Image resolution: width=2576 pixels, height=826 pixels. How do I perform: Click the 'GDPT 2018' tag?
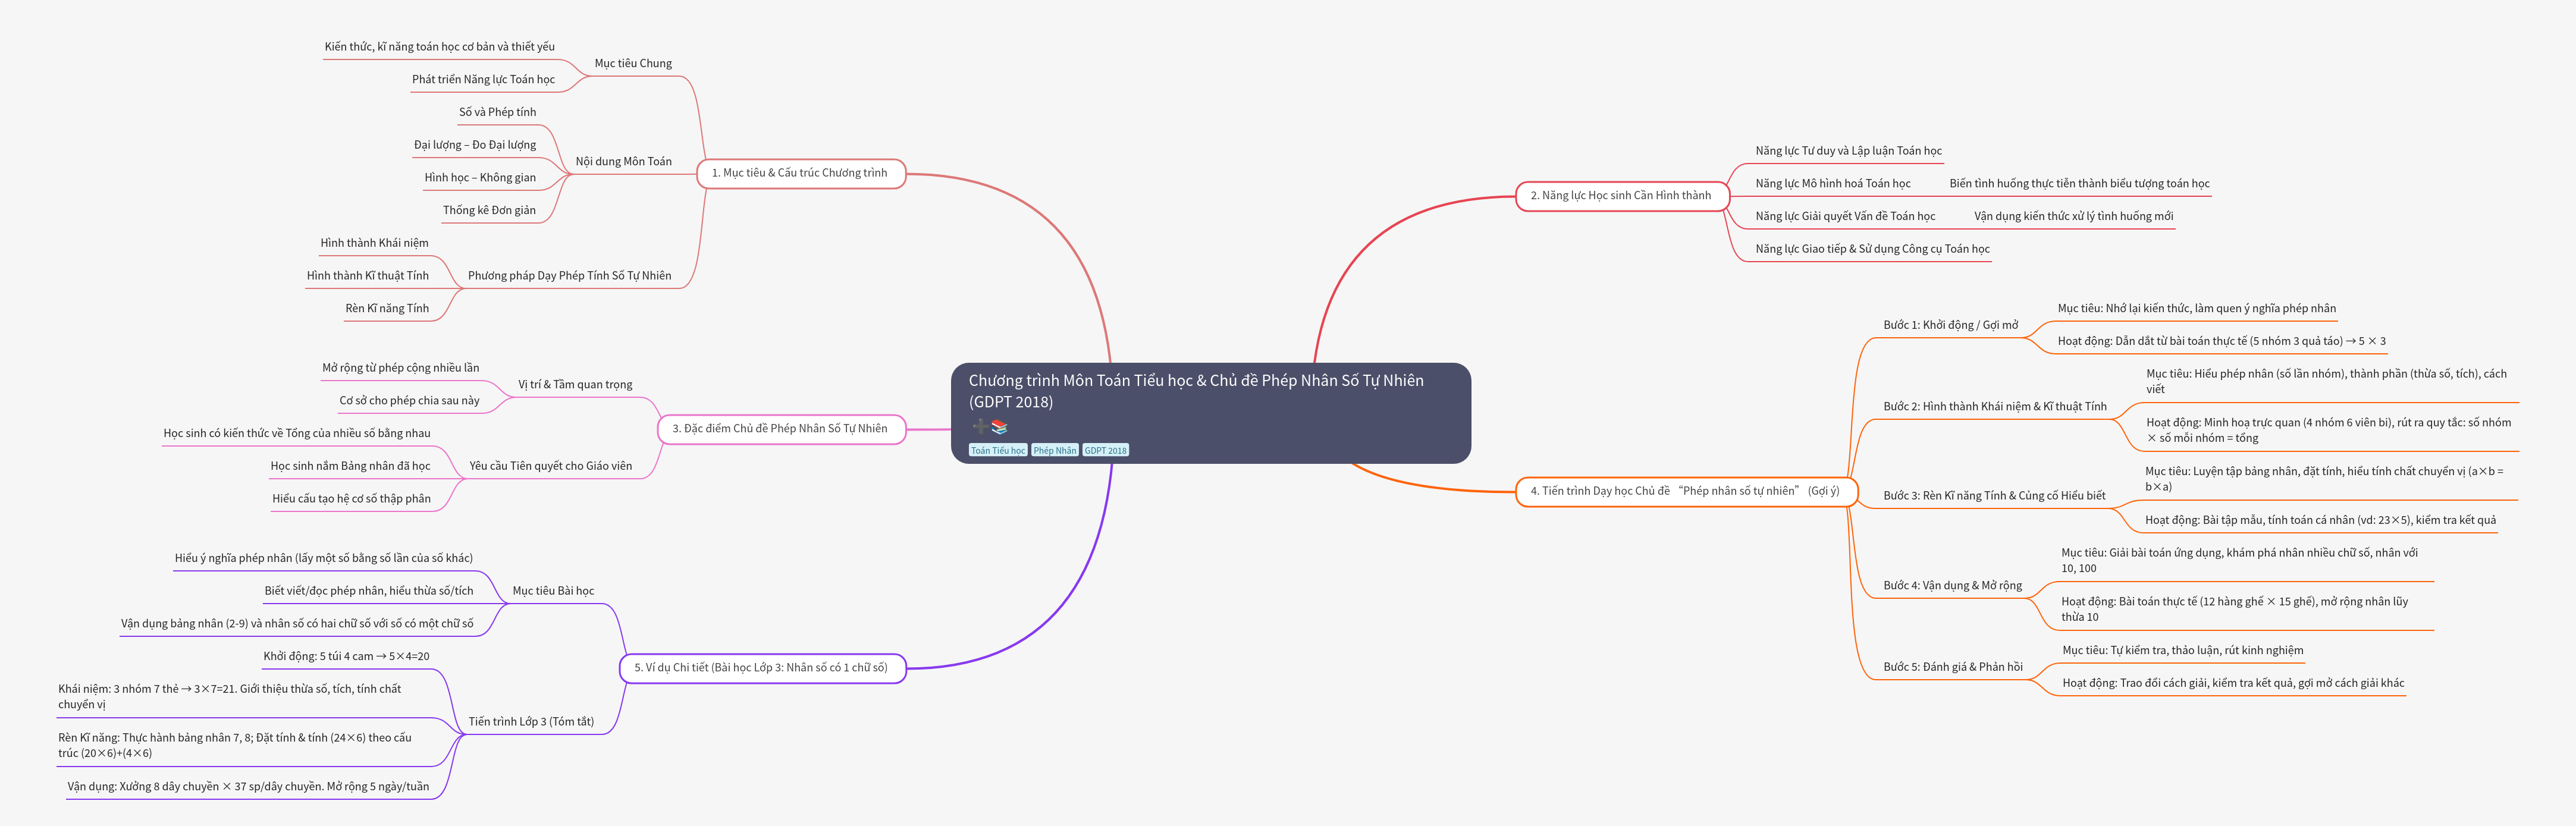(x=1105, y=451)
